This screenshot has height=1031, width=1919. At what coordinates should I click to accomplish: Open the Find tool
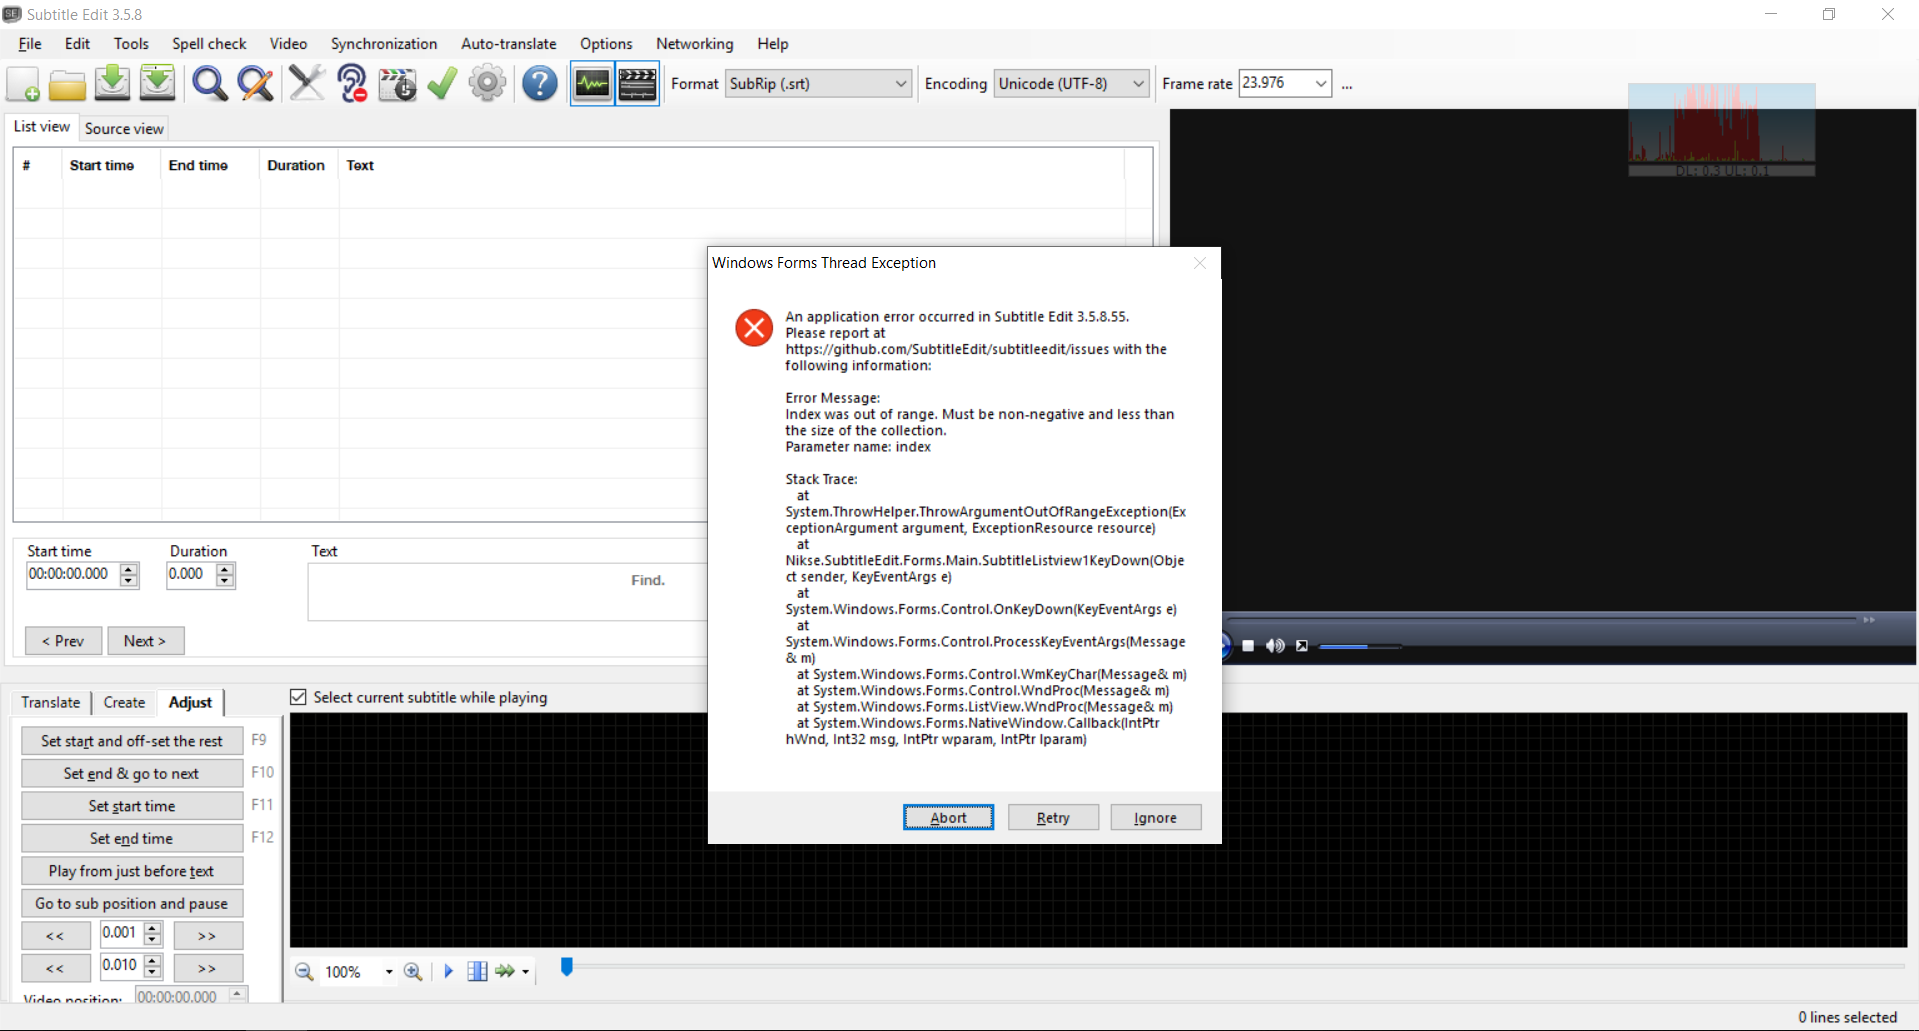coord(209,83)
